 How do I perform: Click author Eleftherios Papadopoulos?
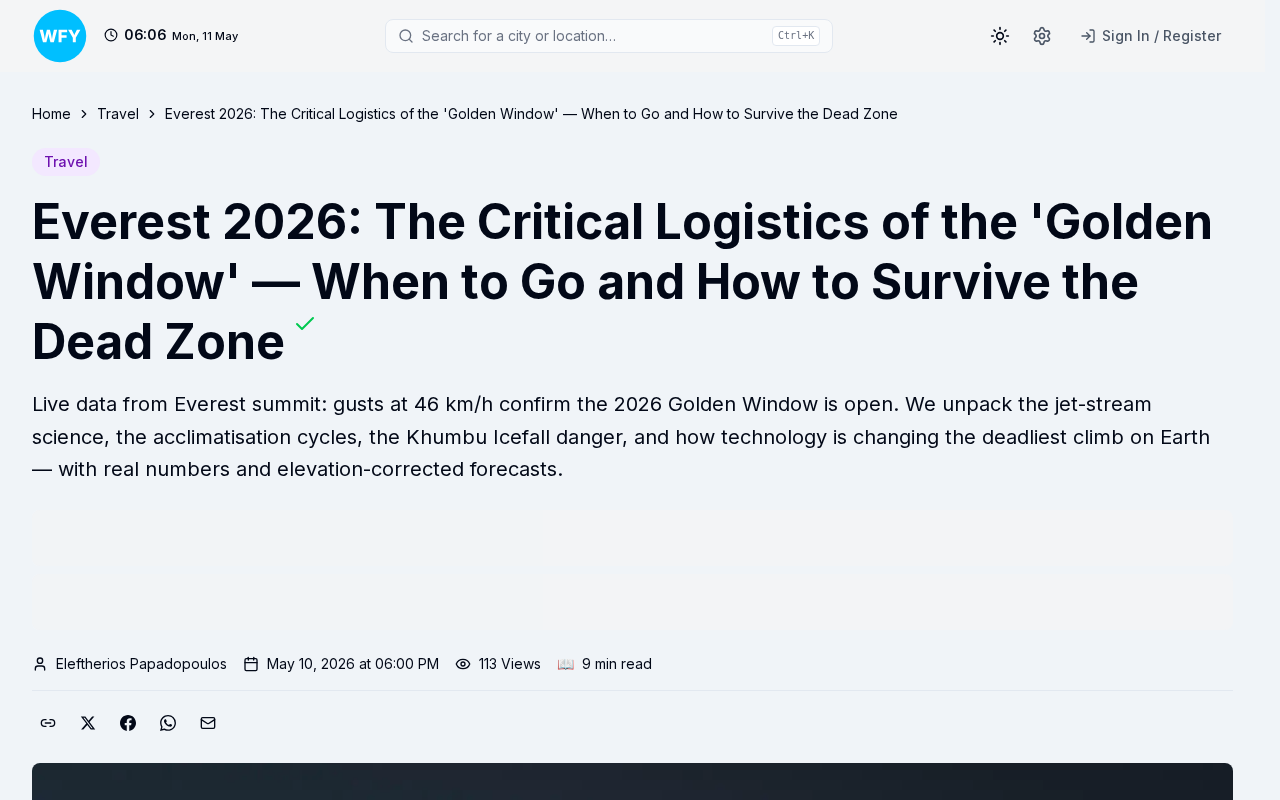pyautogui.click(x=141, y=664)
